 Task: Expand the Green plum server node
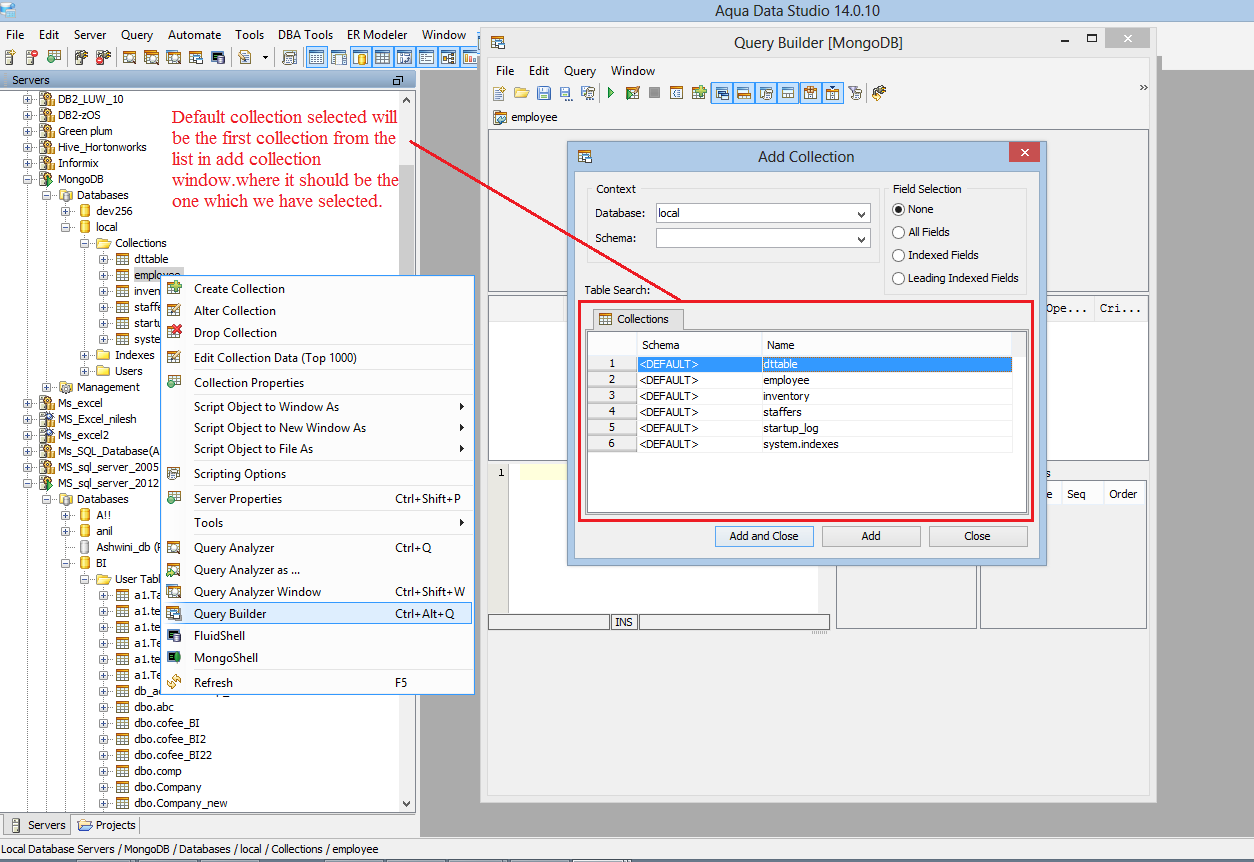(x=29, y=131)
